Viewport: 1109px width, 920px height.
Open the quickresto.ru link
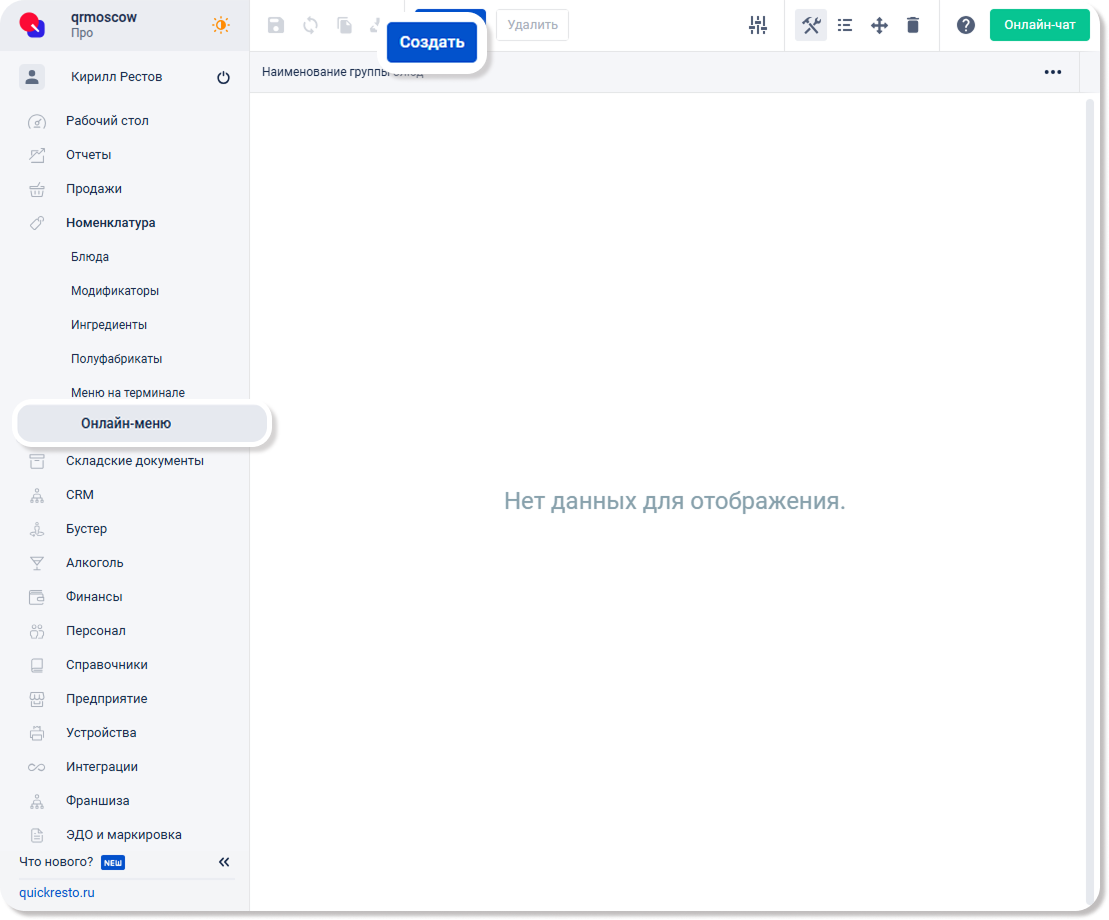[x=57, y=893]
